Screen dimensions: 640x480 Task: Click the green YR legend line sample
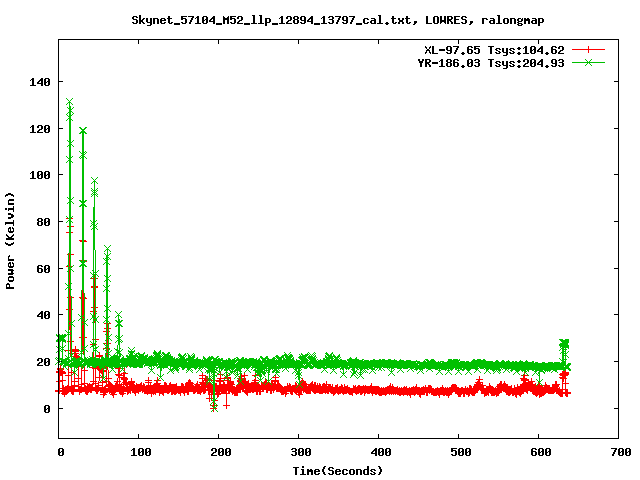[x=588, y=63]
